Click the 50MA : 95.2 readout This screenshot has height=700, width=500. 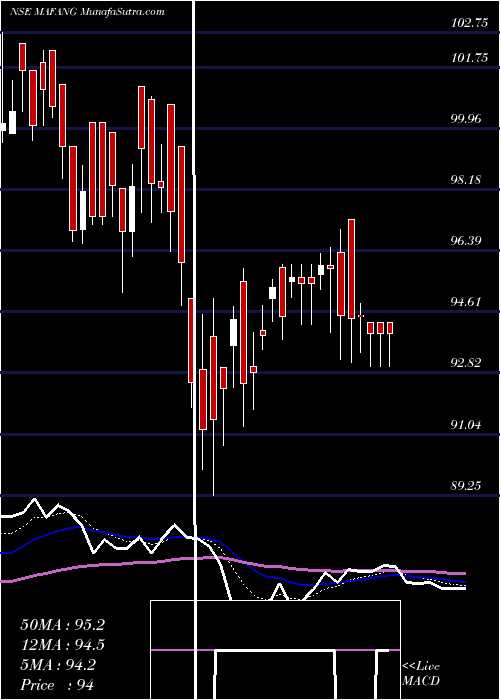point(62,625)
